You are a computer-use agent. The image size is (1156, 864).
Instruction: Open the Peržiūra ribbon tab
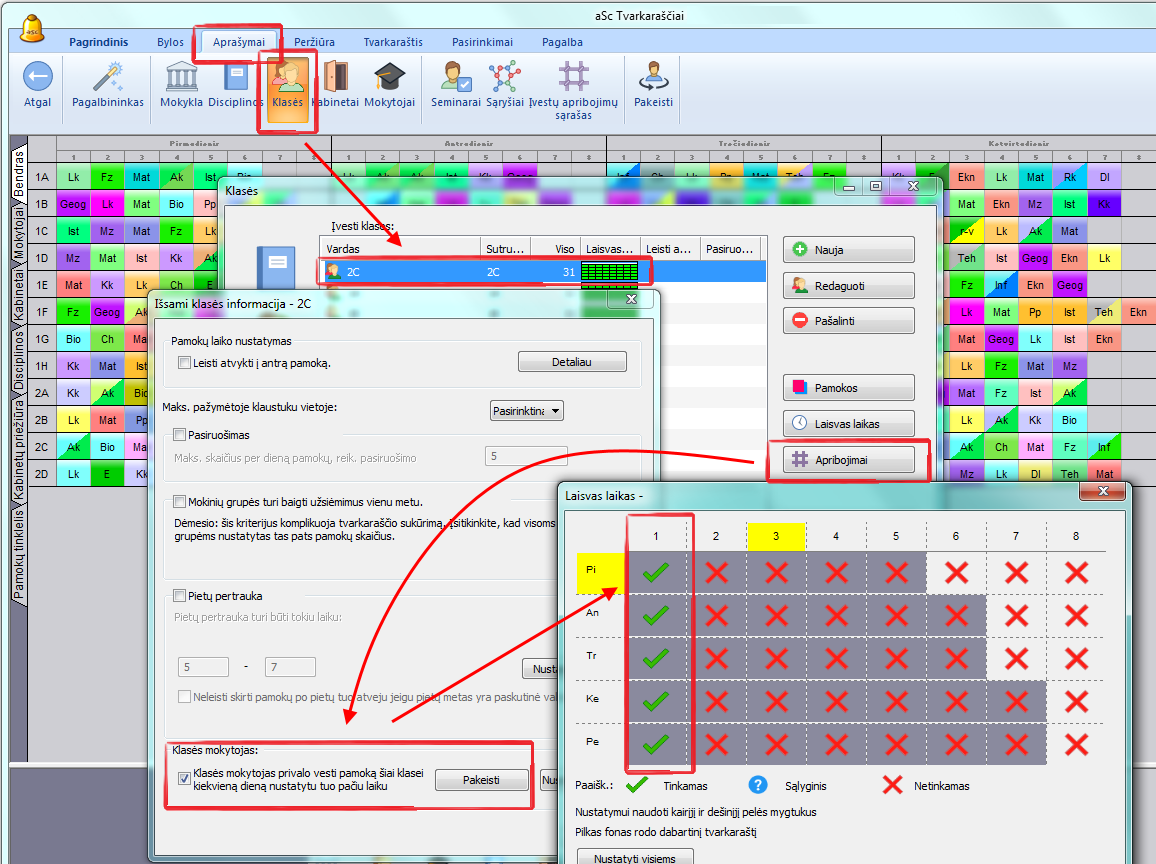[x=314, y=42]
